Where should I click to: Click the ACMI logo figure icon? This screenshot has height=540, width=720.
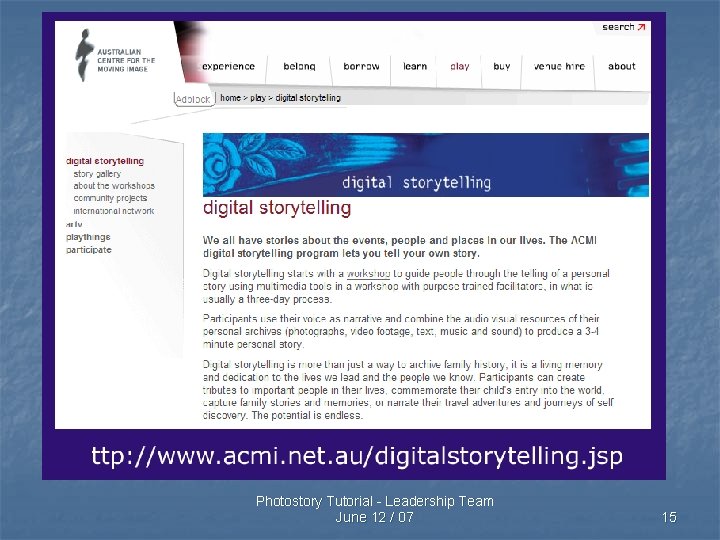pos(84,55)
